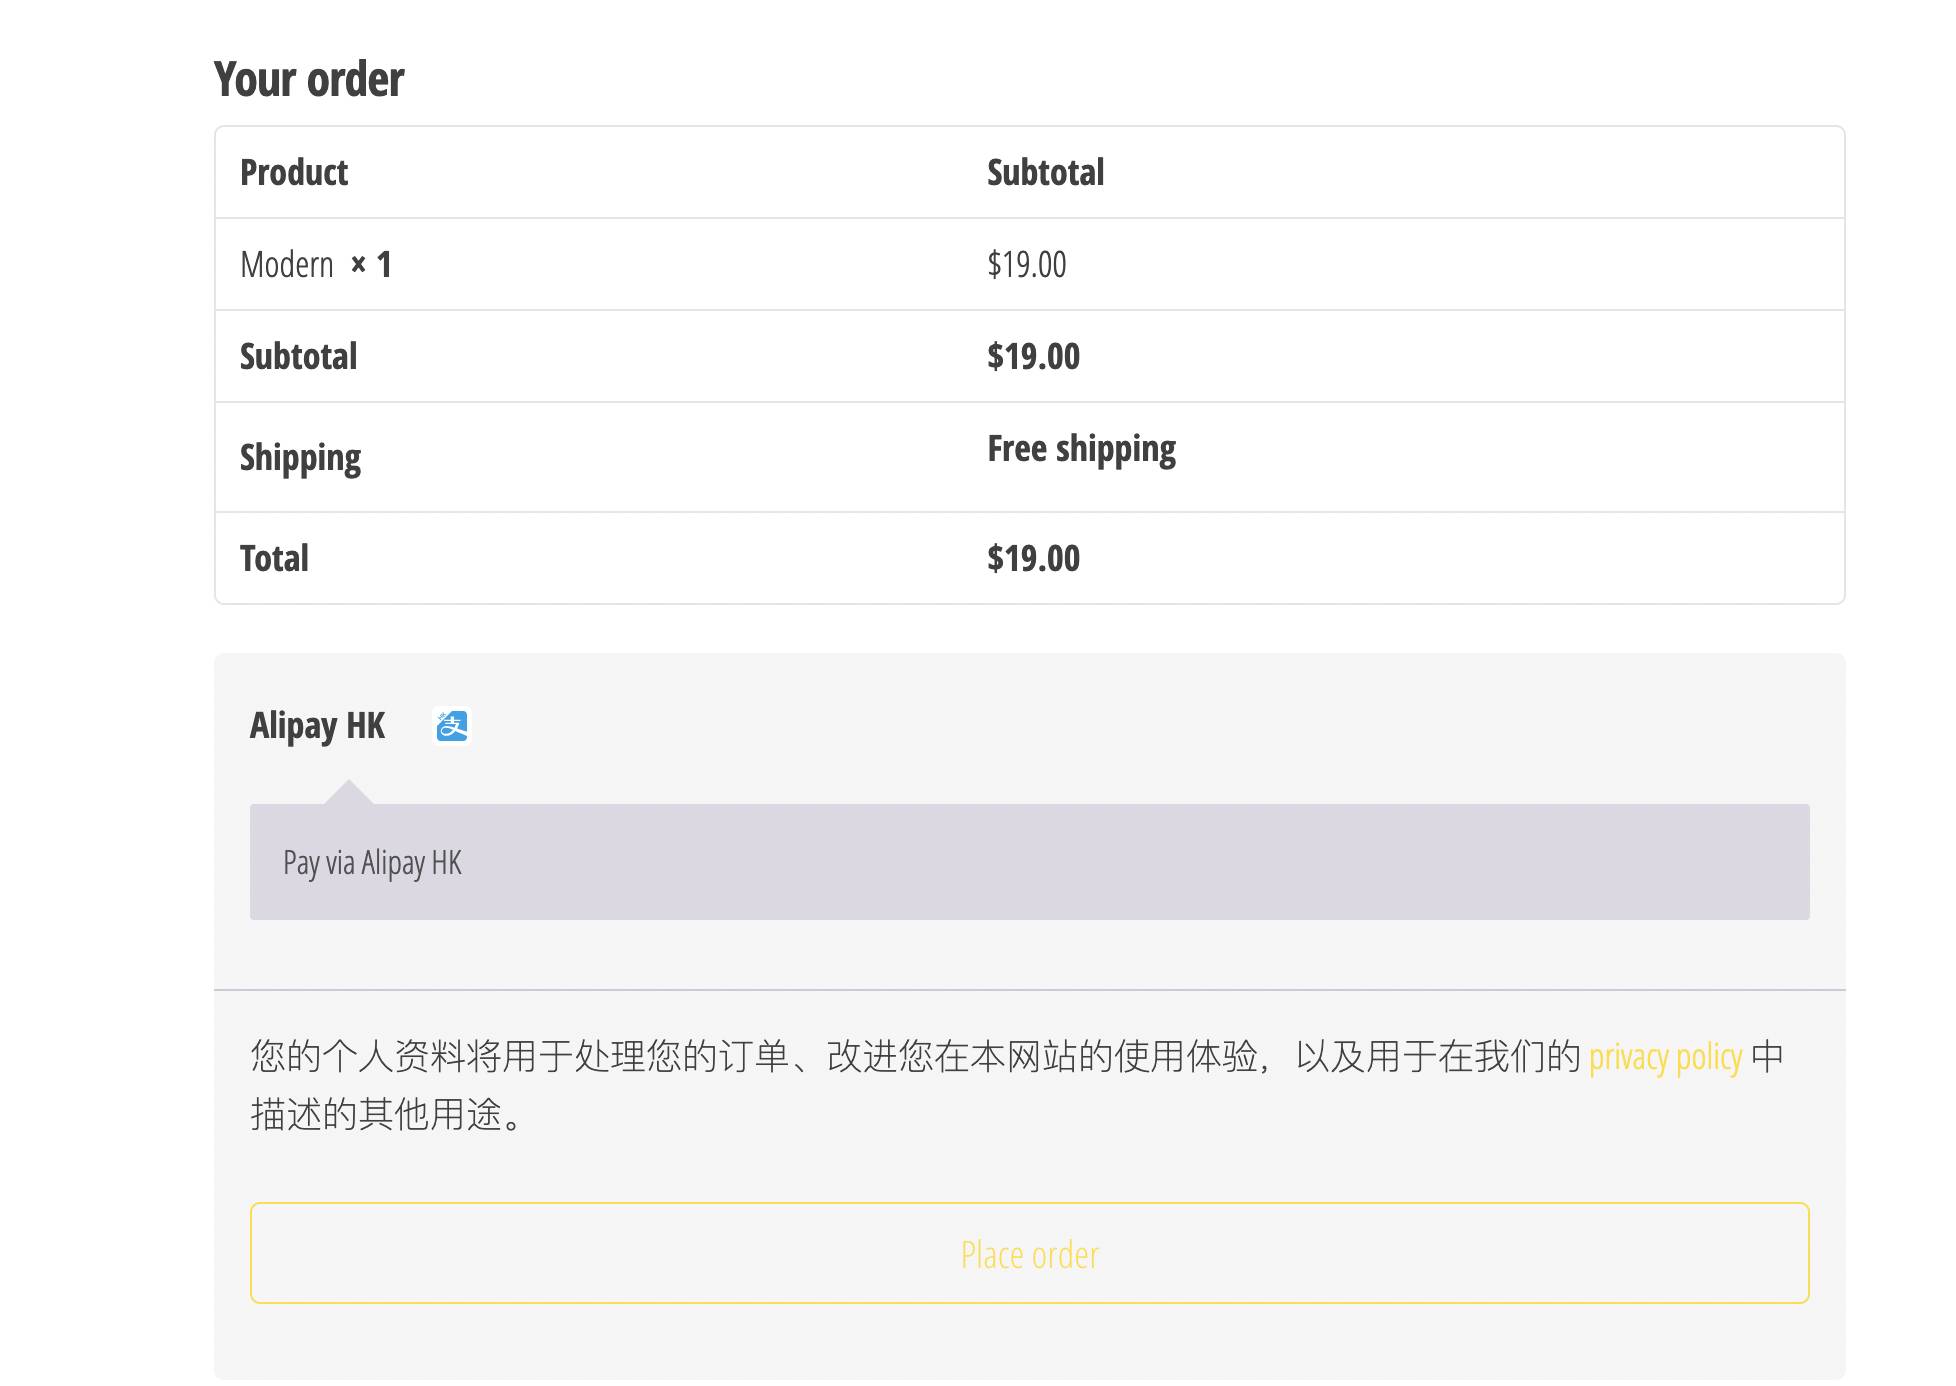Click the Chinese personal data notice text
This screenshot has height=1386, width=1956.
pos(900,1057)
